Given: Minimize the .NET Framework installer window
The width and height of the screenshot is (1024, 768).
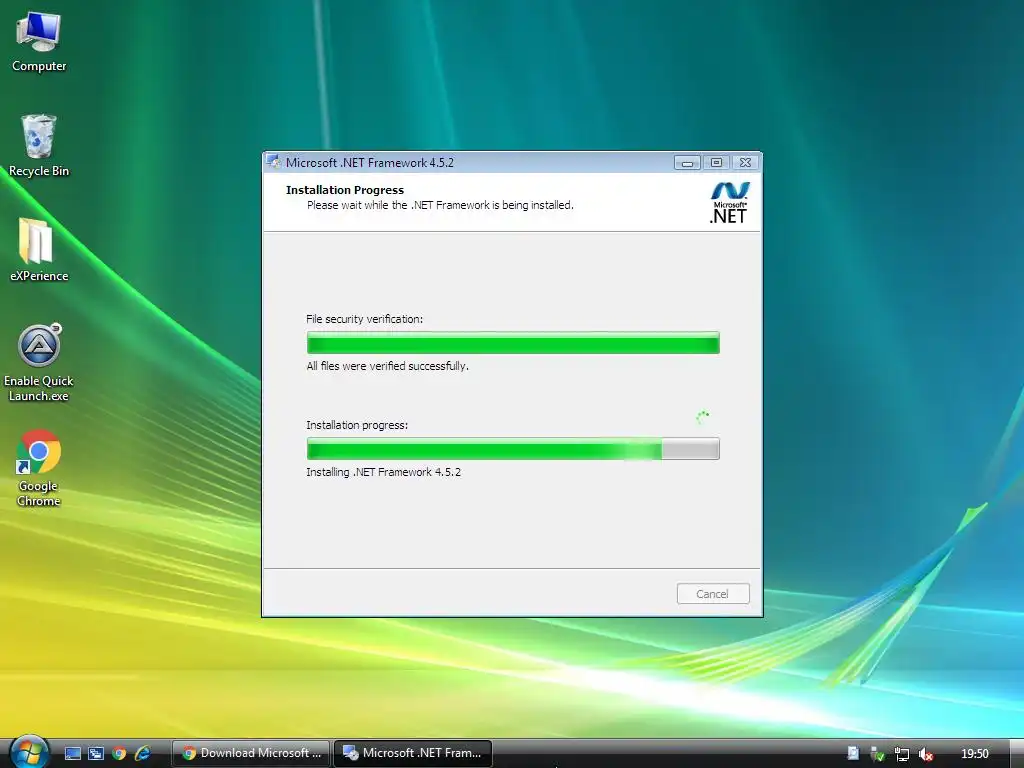Looking at the screenshot, I should click(x=687, y=163).
